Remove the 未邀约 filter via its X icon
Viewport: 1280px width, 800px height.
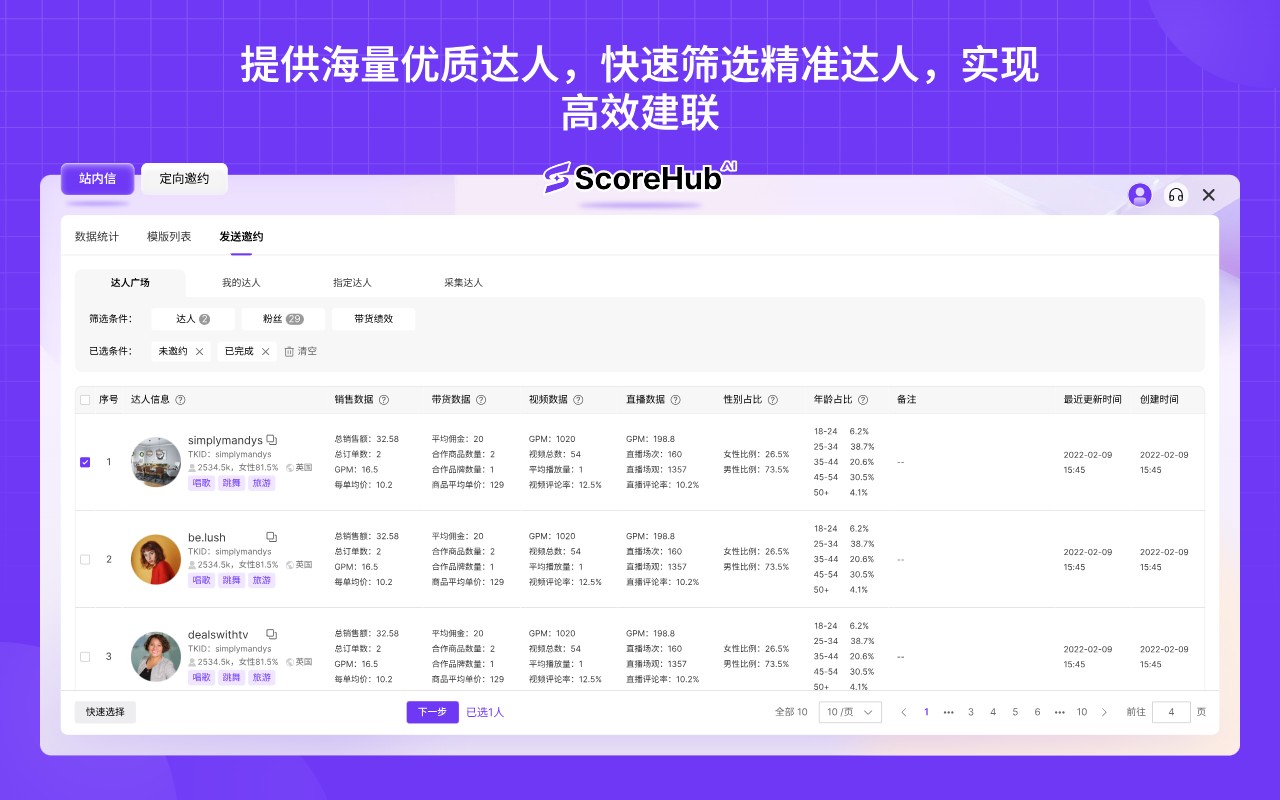[198, 351]
